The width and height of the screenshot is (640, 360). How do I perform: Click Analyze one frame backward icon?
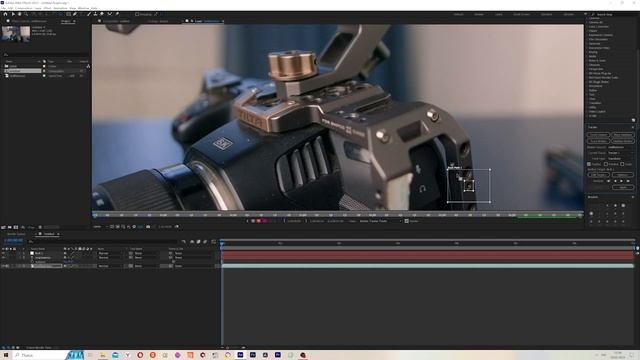click(x=608, y=181)
